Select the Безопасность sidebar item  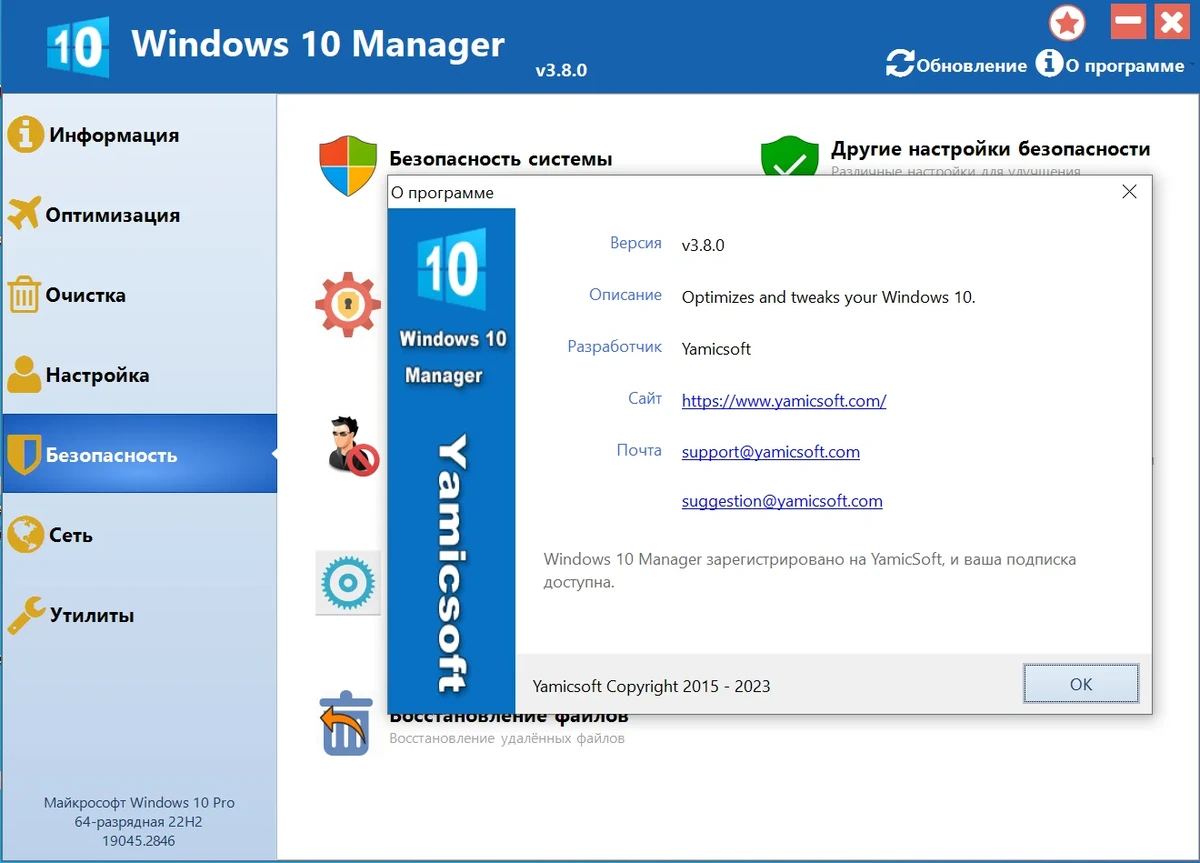pyautogui.click(x=139, y=454)
